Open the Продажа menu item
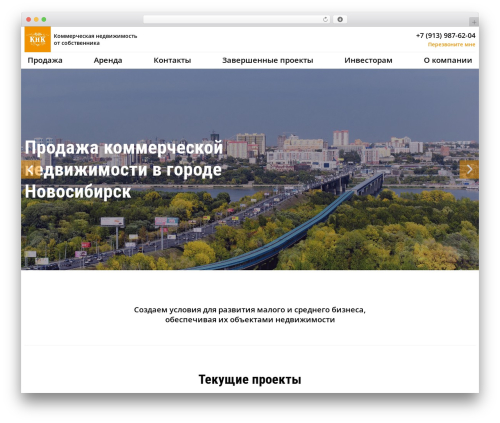The height and width of the screenshot is (423, 500). point(45,60)
